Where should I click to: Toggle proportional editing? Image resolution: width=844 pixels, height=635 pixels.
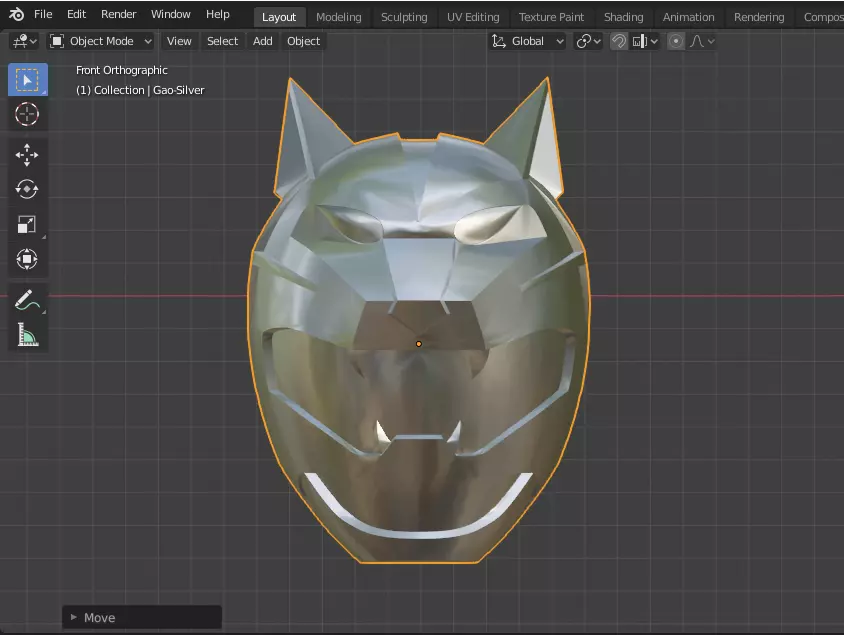point(676,41)
